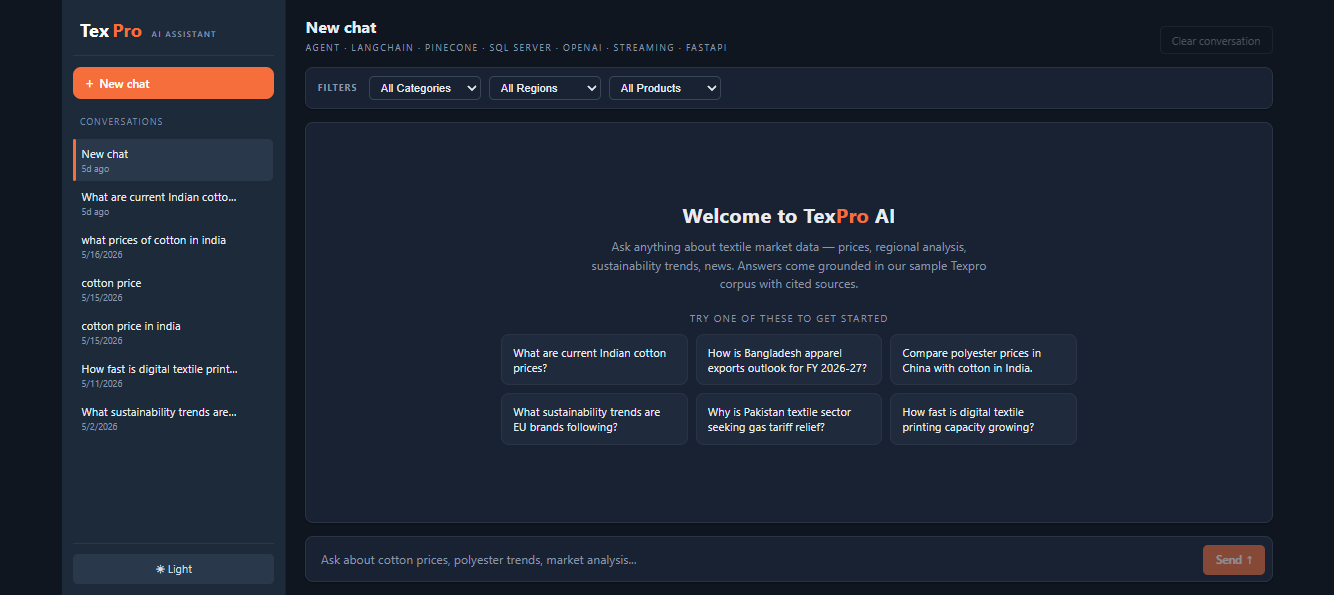Start a new chat with the orange button
Viewport: 1334px width, 595px height.
click(173, 83)
